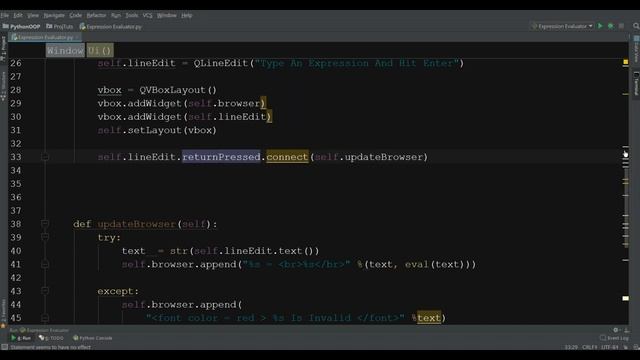
Task: Run the Expression Evaluator configuration
Action: 600,26
